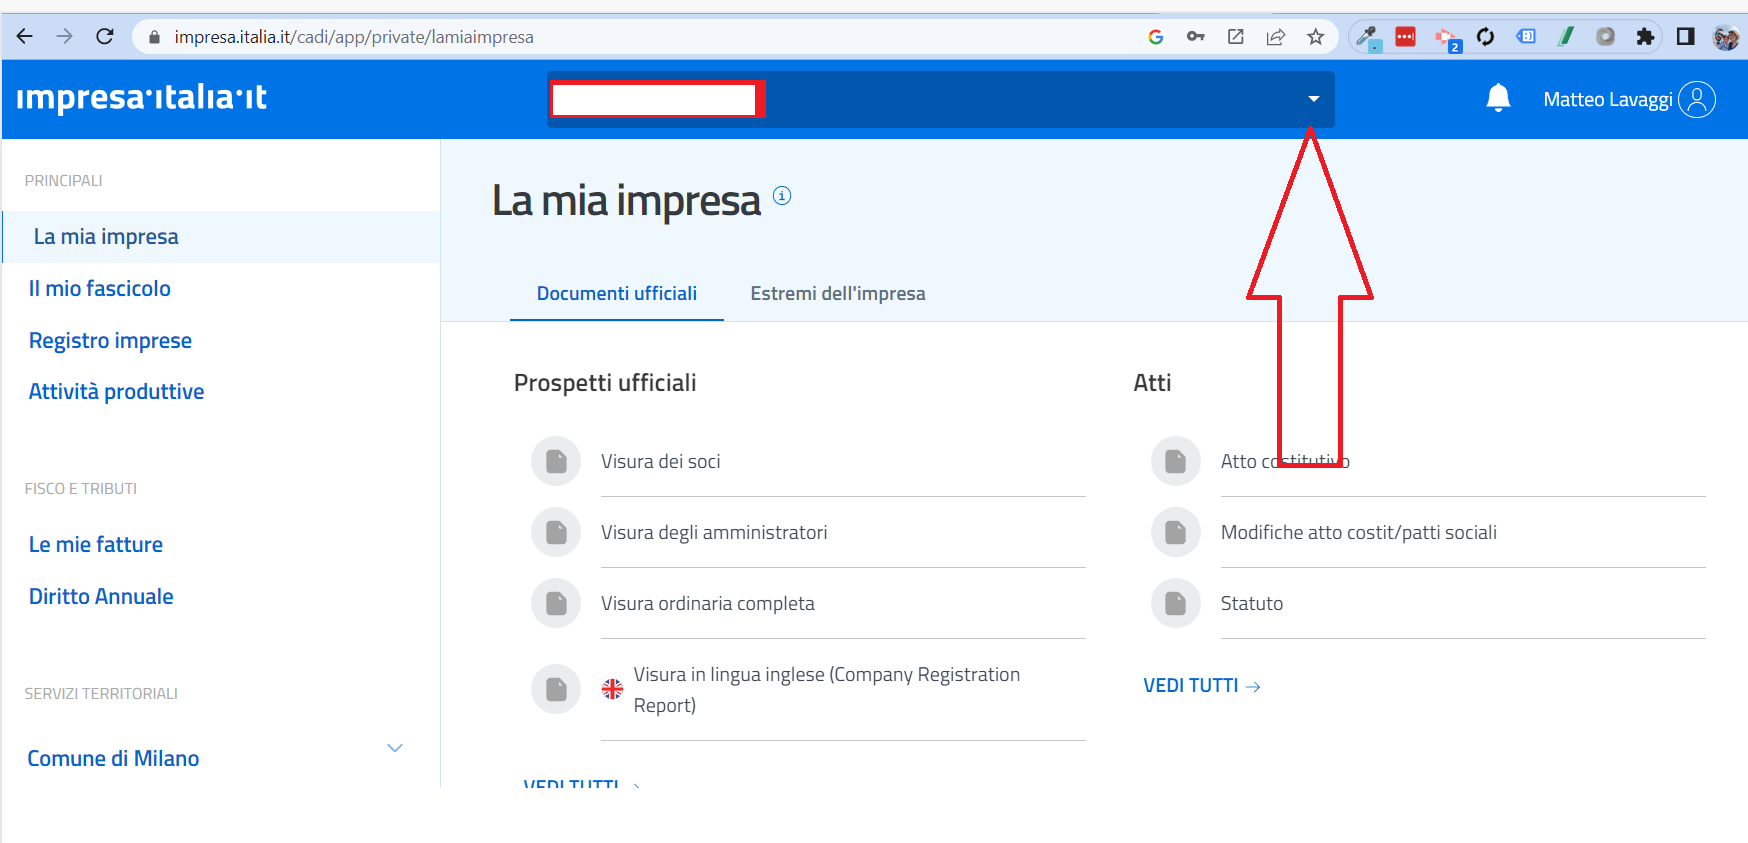Image resolution: width=1748 pixels, height=843 pixels.
Task: Click the impresa.italia.it logo
Action: tap(141, 98)
